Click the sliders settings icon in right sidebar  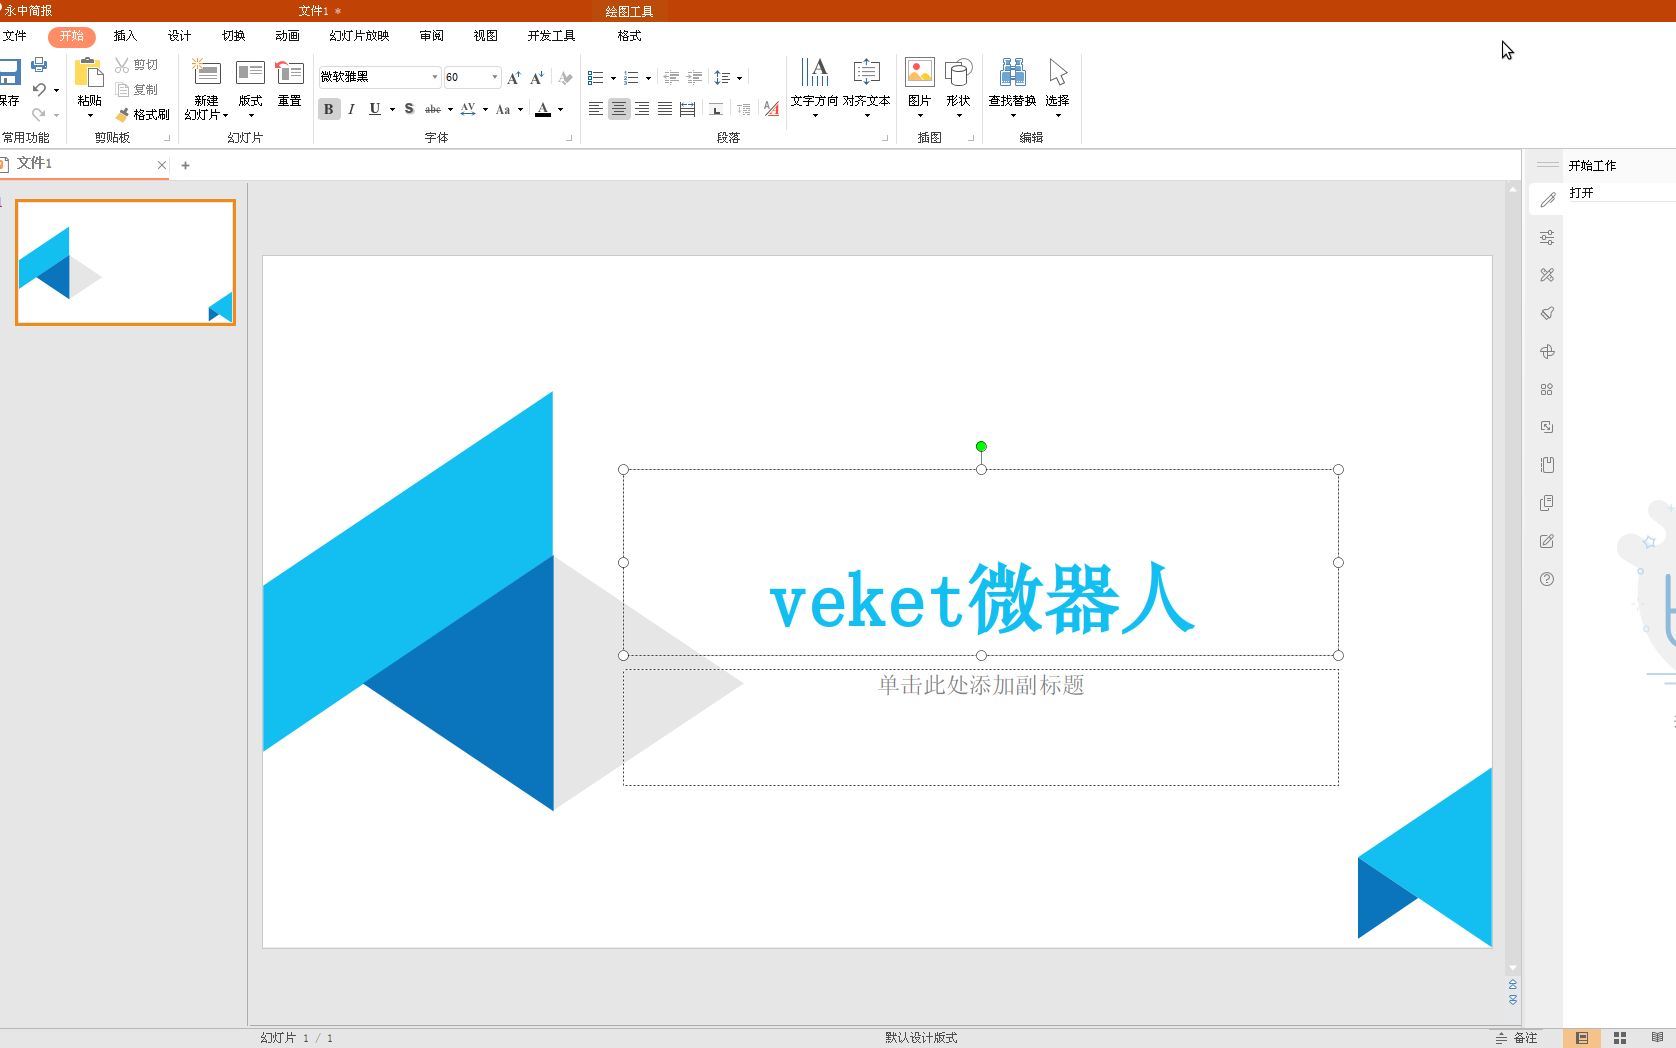(1547, 237)
